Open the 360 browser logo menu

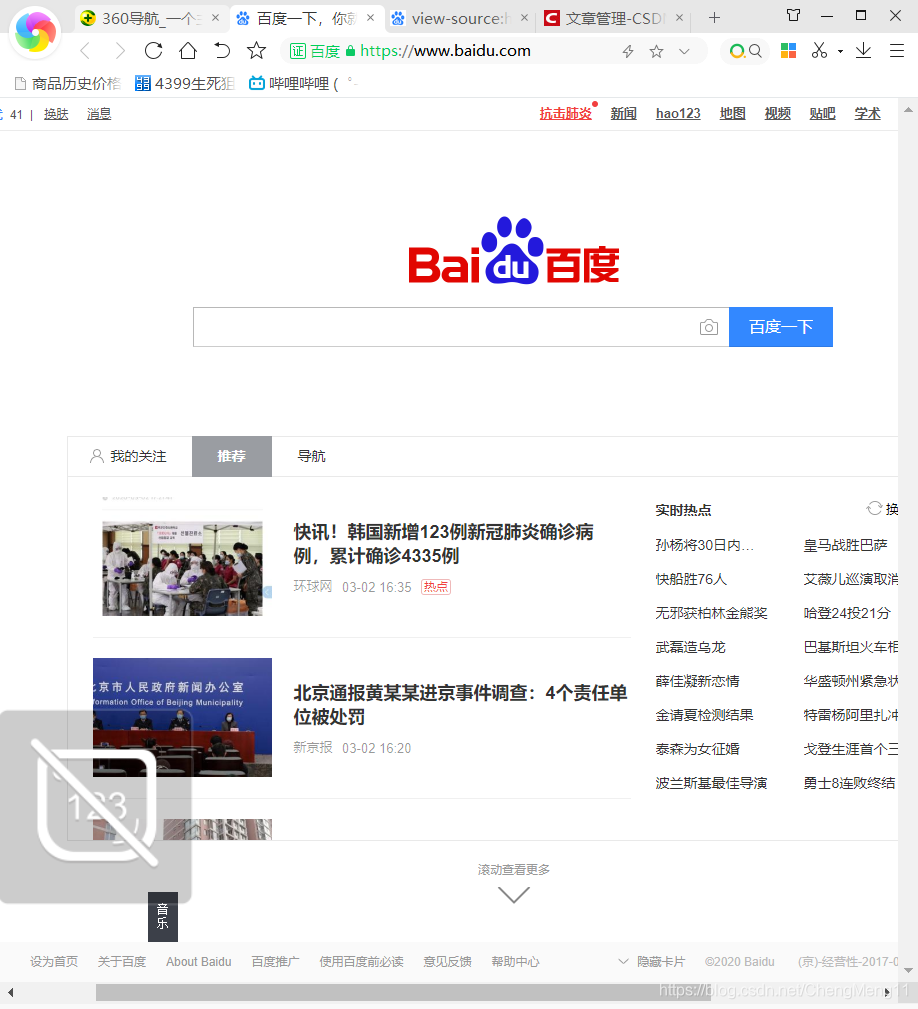[x=35, y=31]
